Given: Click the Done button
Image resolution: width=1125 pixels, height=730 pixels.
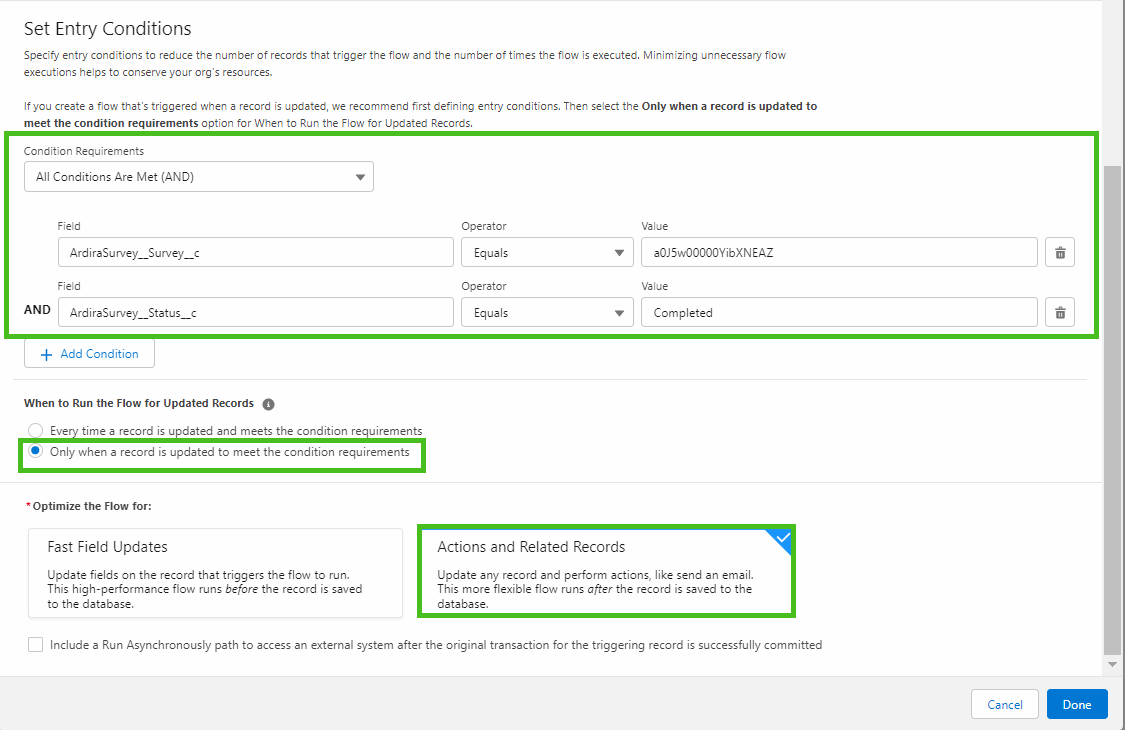Looking at the screenshot, I should 1077,704.
